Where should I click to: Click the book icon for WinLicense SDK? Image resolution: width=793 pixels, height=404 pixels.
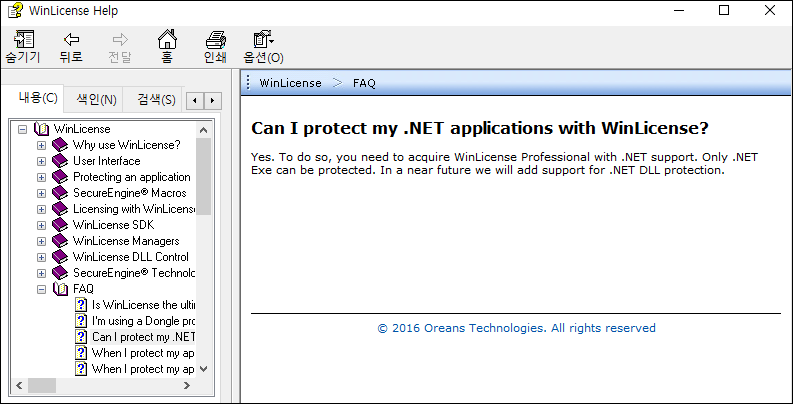60,225
